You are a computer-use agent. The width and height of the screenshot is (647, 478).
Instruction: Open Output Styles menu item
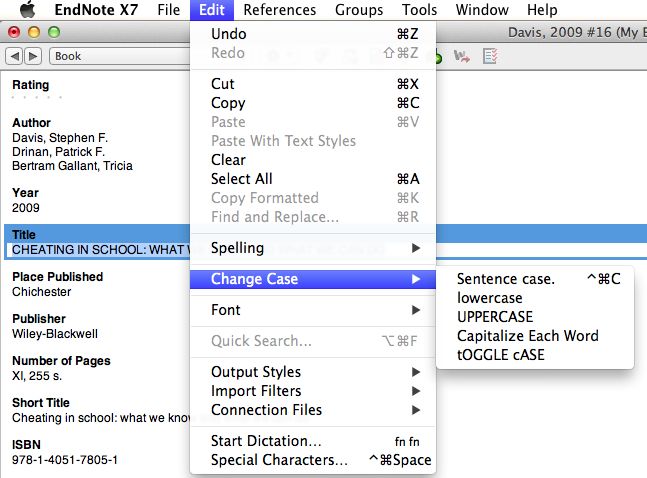click(313, 372)
